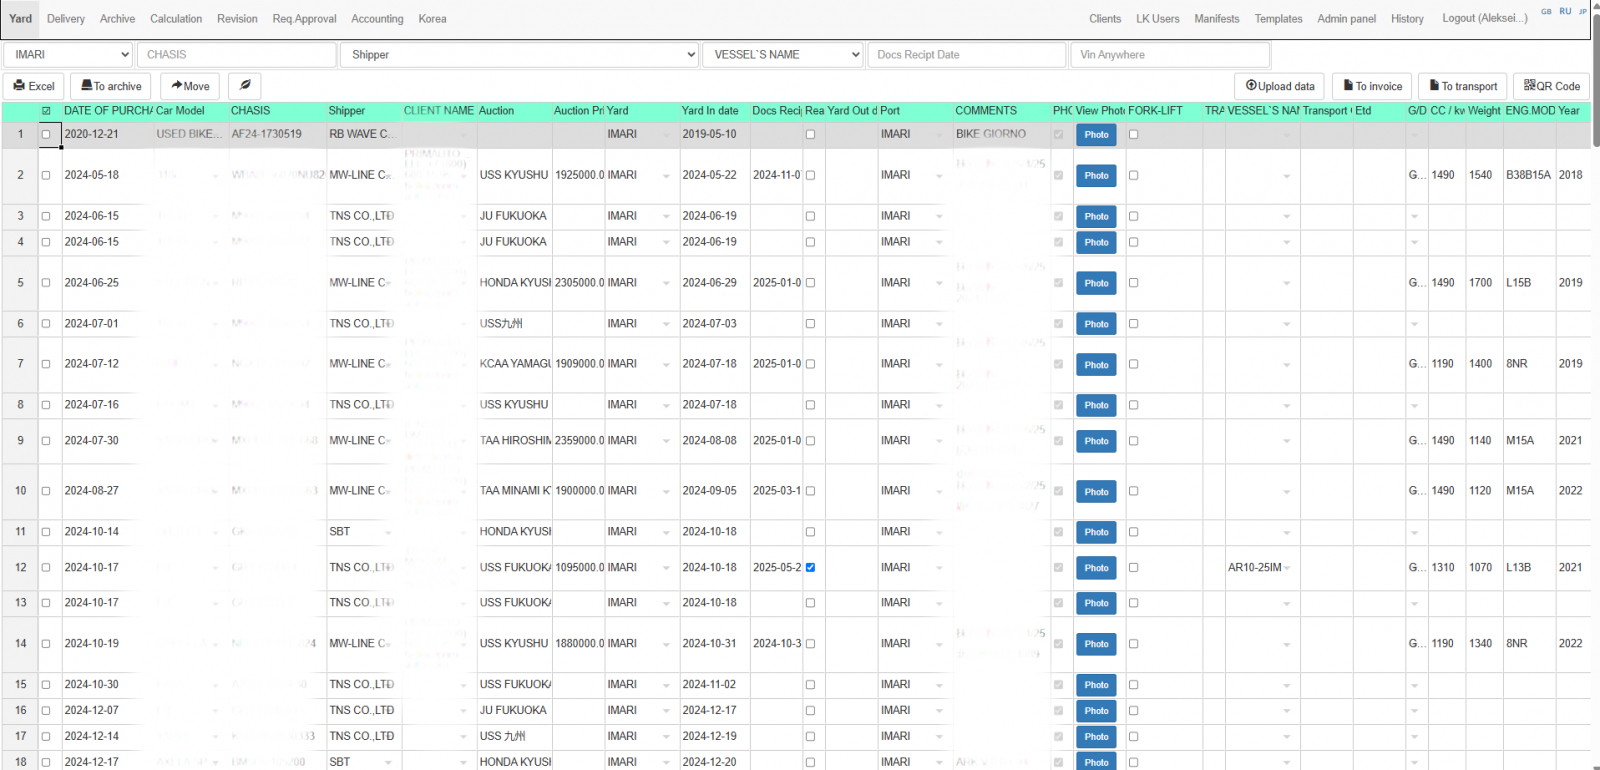Tick the selection checkbox for row 9
The image size is (1600, 770).
click(46, 441)
